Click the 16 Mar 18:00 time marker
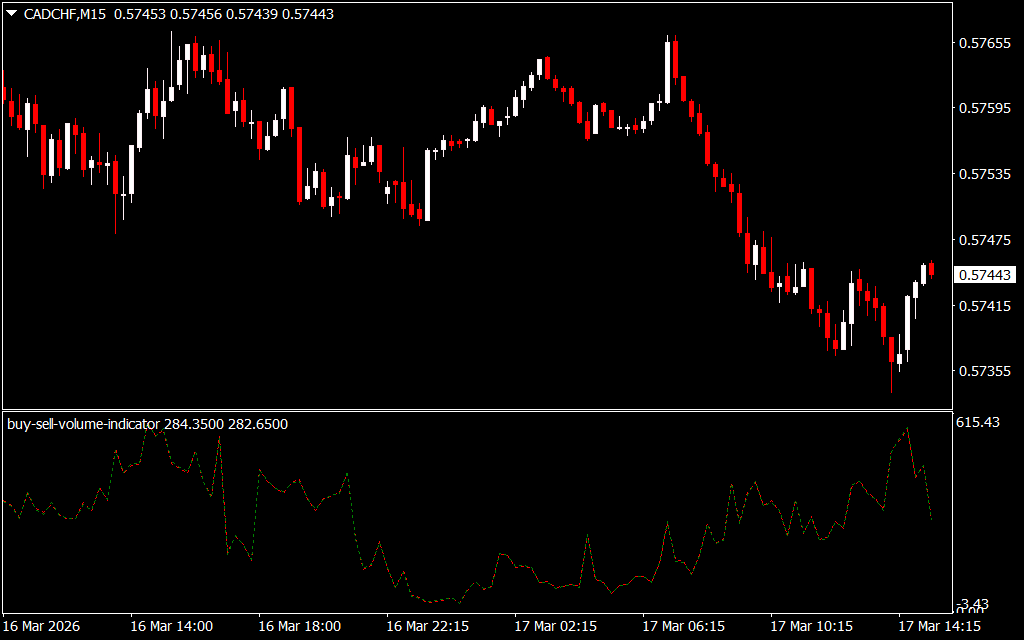 click(x=299, y=626)
